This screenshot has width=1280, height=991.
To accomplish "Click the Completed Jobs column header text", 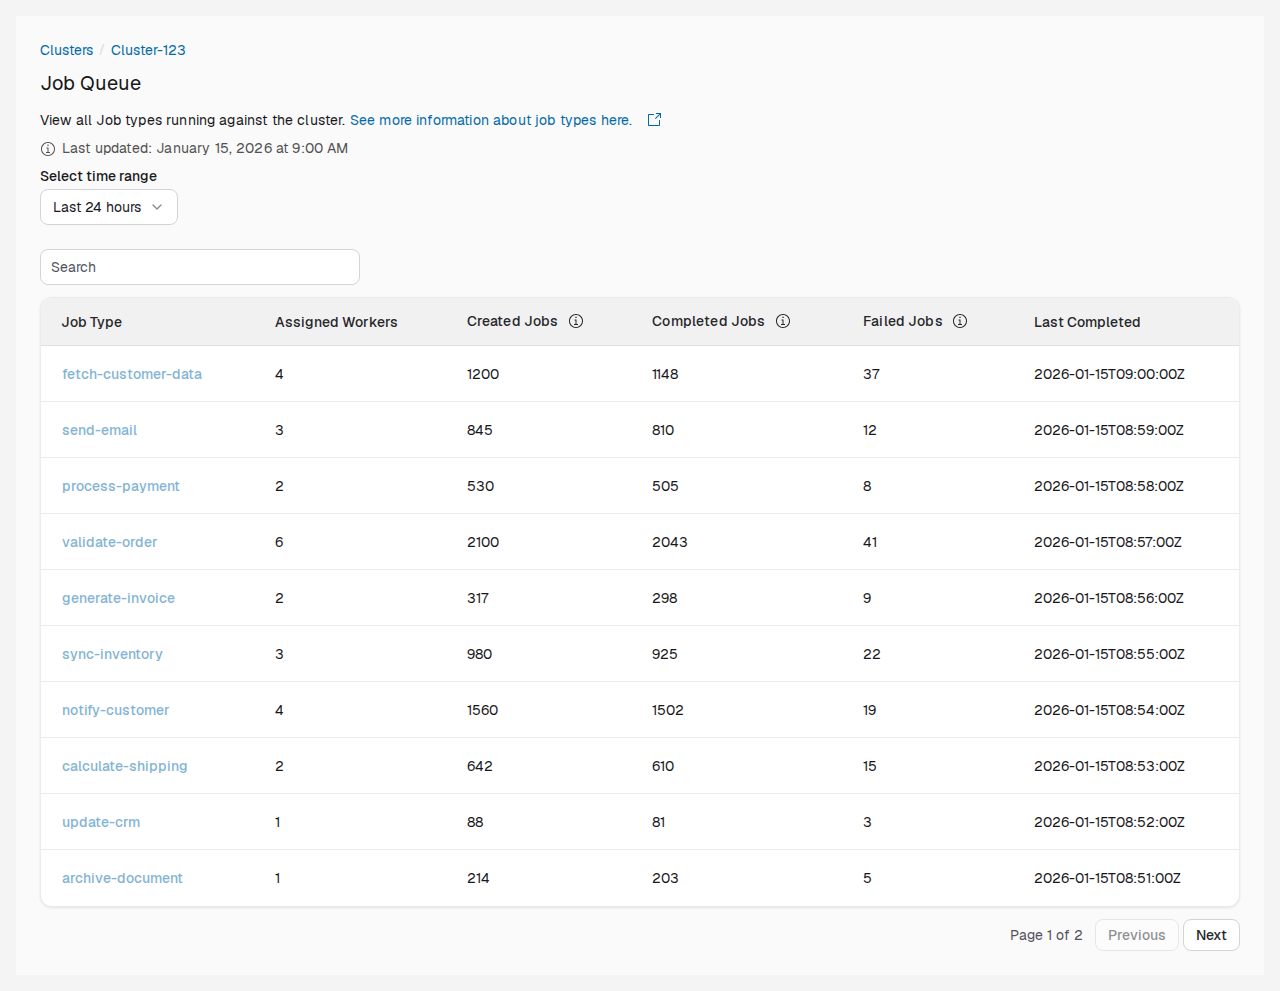I will tap(708, 321).
